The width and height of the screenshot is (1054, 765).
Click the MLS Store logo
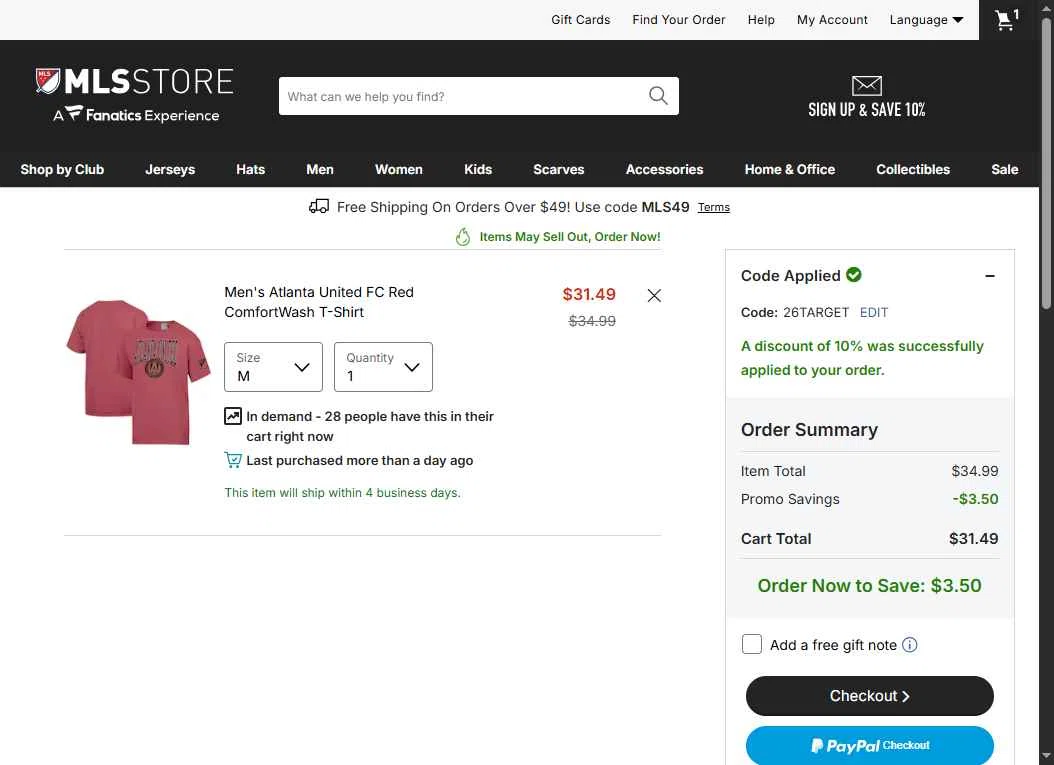[x=134, y=95]
